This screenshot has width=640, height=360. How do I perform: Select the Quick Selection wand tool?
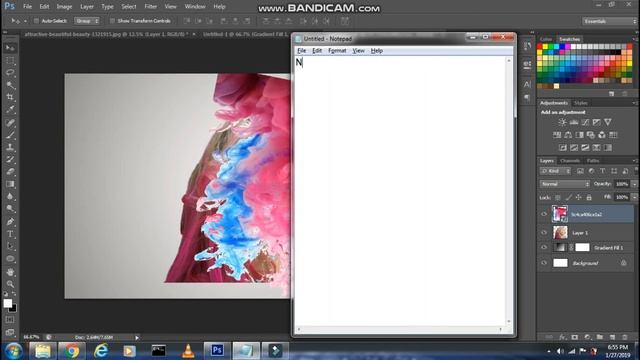[x=10, y=85]
